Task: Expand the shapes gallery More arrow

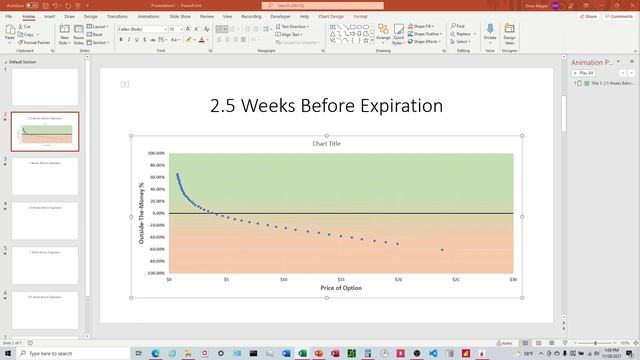Action: [x=372, y=41]
